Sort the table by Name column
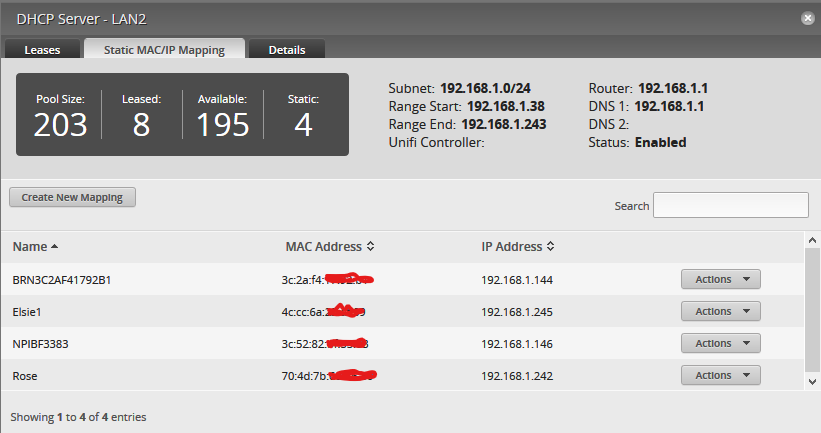Image resolution: width=821 pixels, height=433 pixels. click(x=35, y=247)
